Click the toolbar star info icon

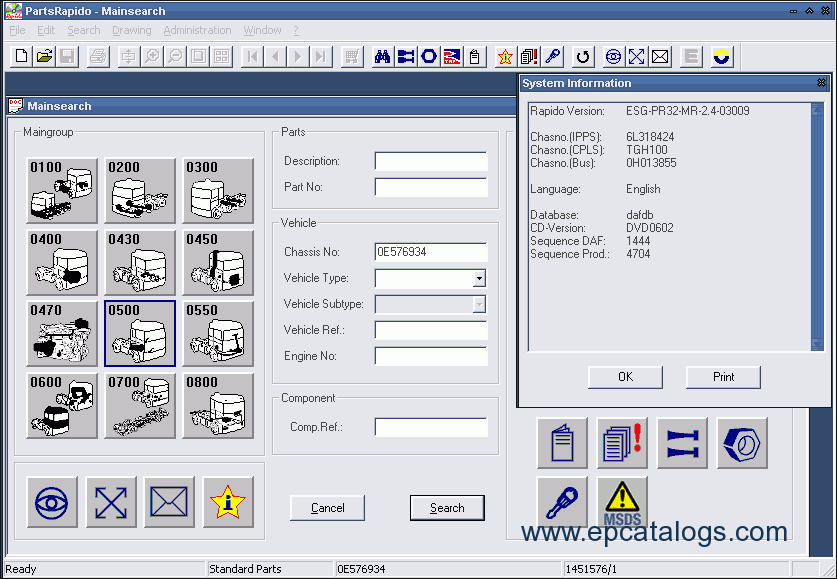click(505, 56)
